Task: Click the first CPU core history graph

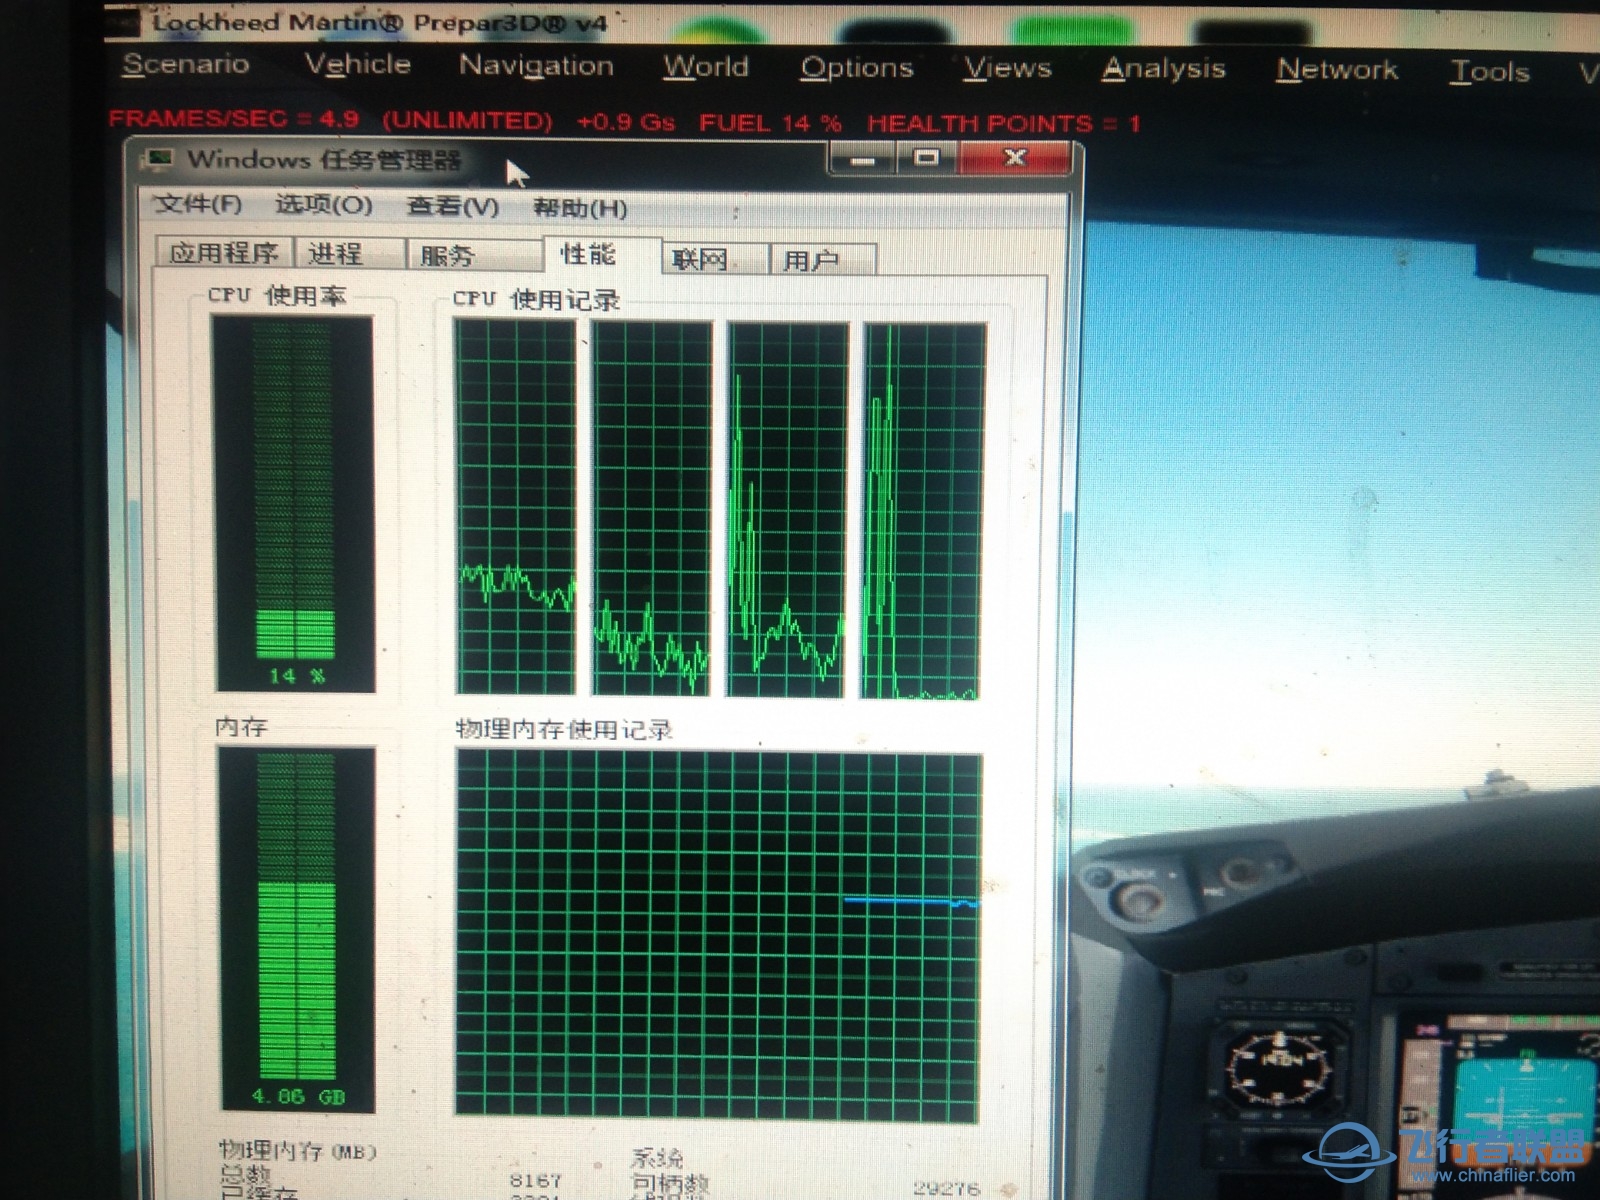Action: pos(516,508)
